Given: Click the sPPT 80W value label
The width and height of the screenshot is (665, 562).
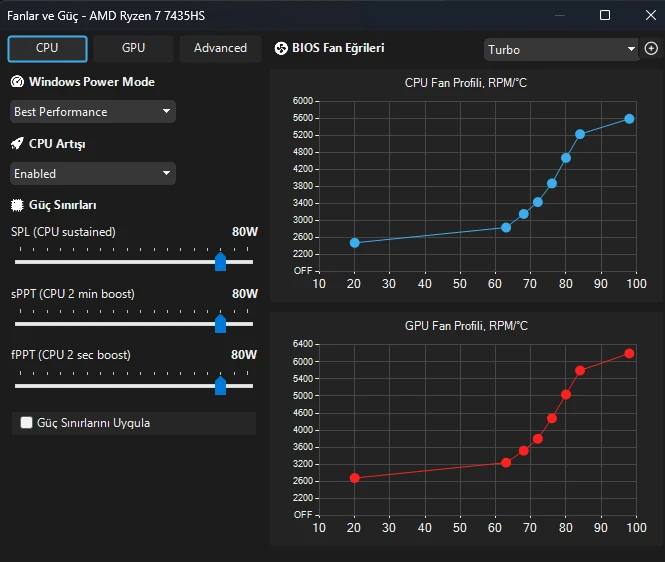Looking at the screenshot, I should pyautogui.click(x=245, y=294).
